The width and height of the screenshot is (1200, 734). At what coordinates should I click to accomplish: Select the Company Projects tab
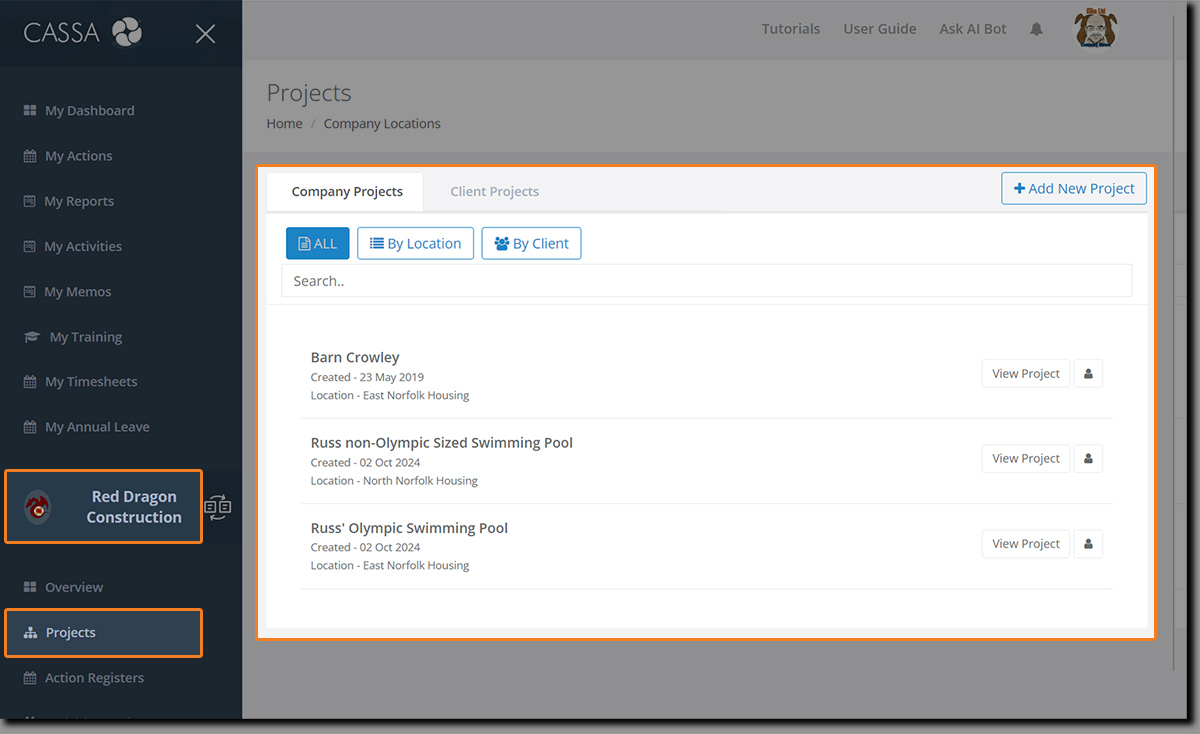pyautogui.click(x=347, y=191)
